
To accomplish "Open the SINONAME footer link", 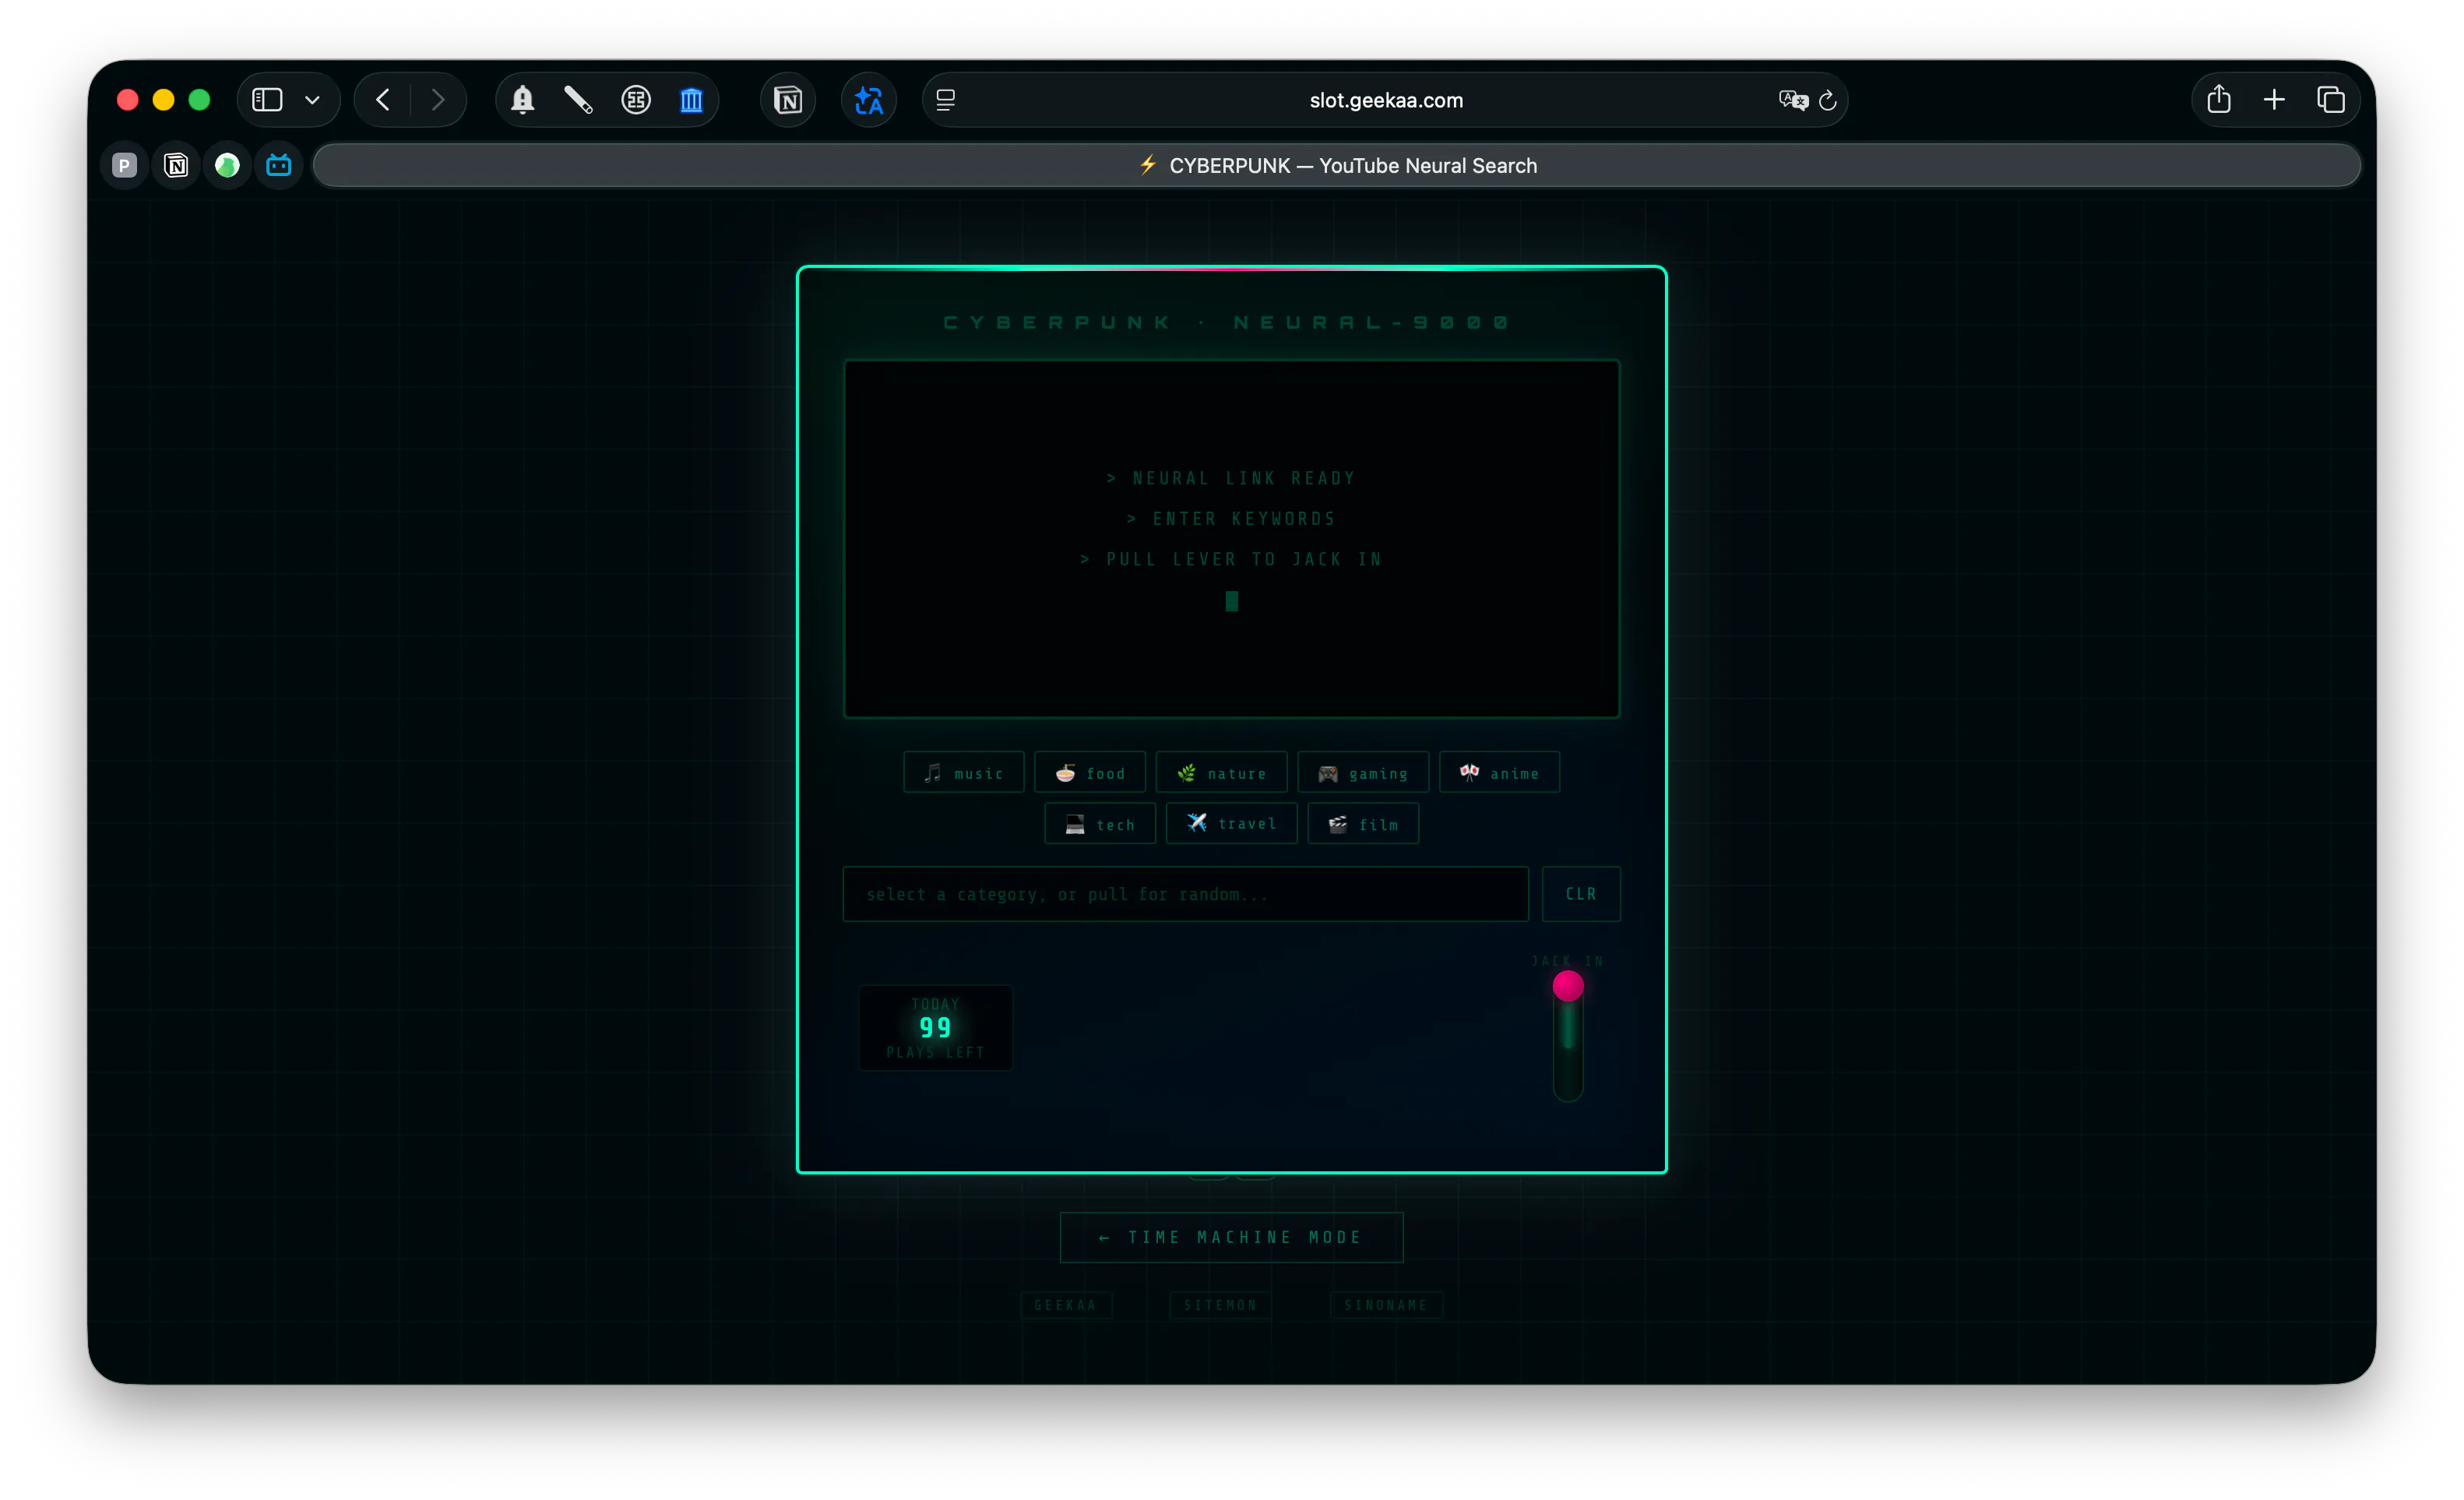I will 1386,1305.
